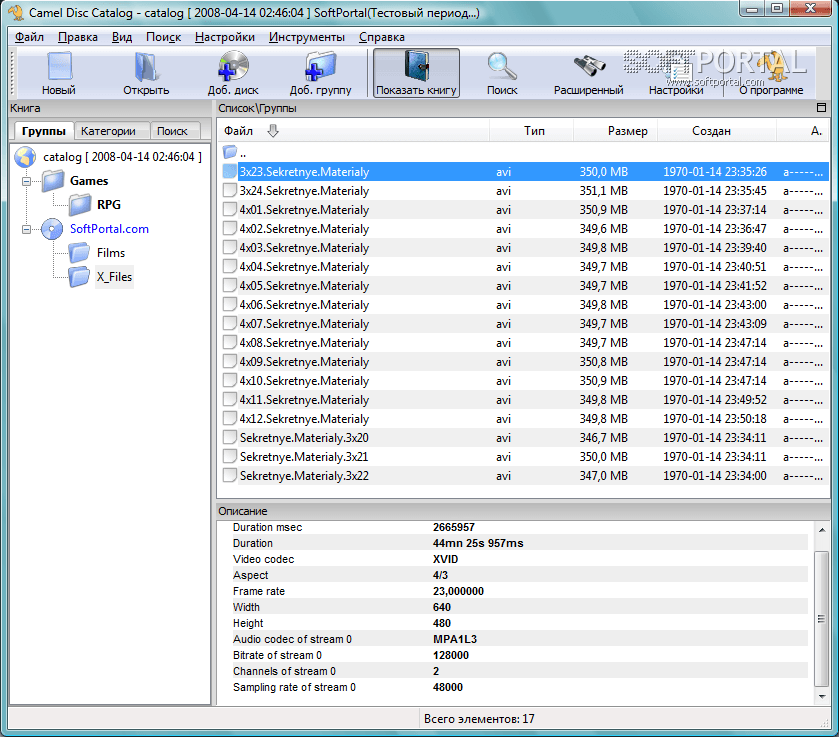Collapse the SoftPortal.com tree node
This screenshot has height=737, width=839.
26,230
